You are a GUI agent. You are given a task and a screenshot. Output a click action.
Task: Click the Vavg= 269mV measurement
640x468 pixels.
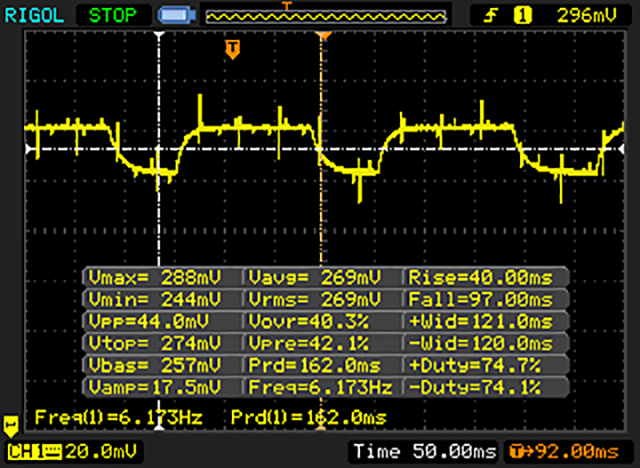[315, 278]
